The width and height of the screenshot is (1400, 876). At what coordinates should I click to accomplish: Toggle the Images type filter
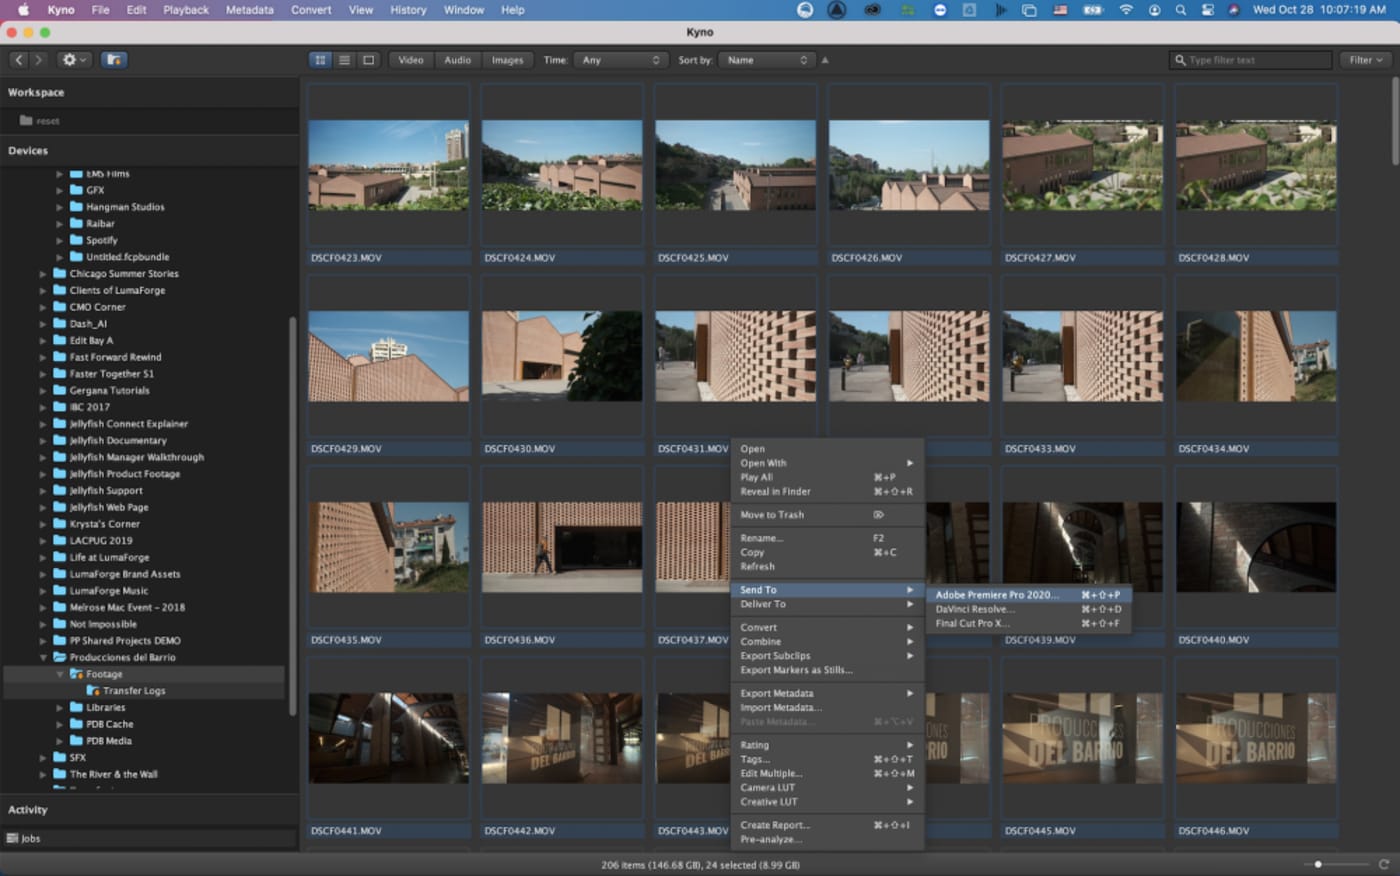tap(507, 60)
